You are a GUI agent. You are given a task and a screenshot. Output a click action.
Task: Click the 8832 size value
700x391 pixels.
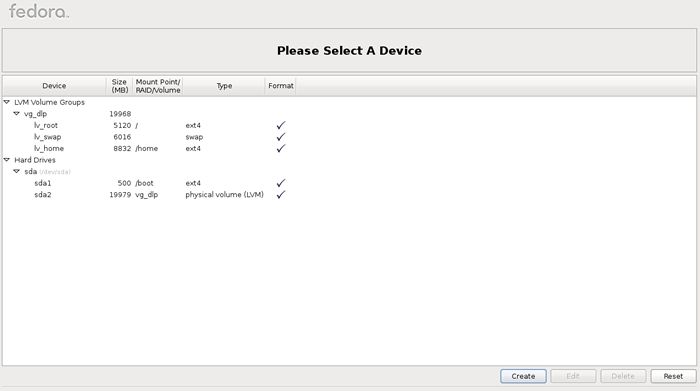coord(122,148)
